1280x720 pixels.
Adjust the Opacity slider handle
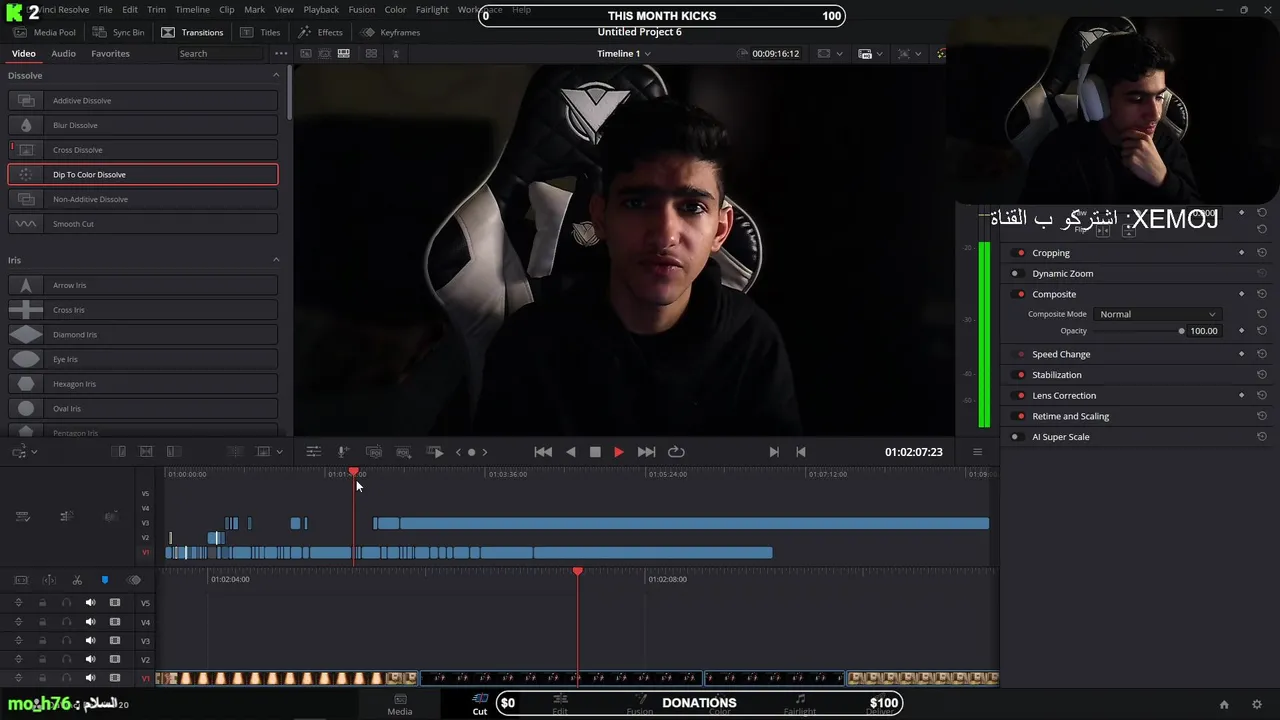click(x=1181, y=331)
